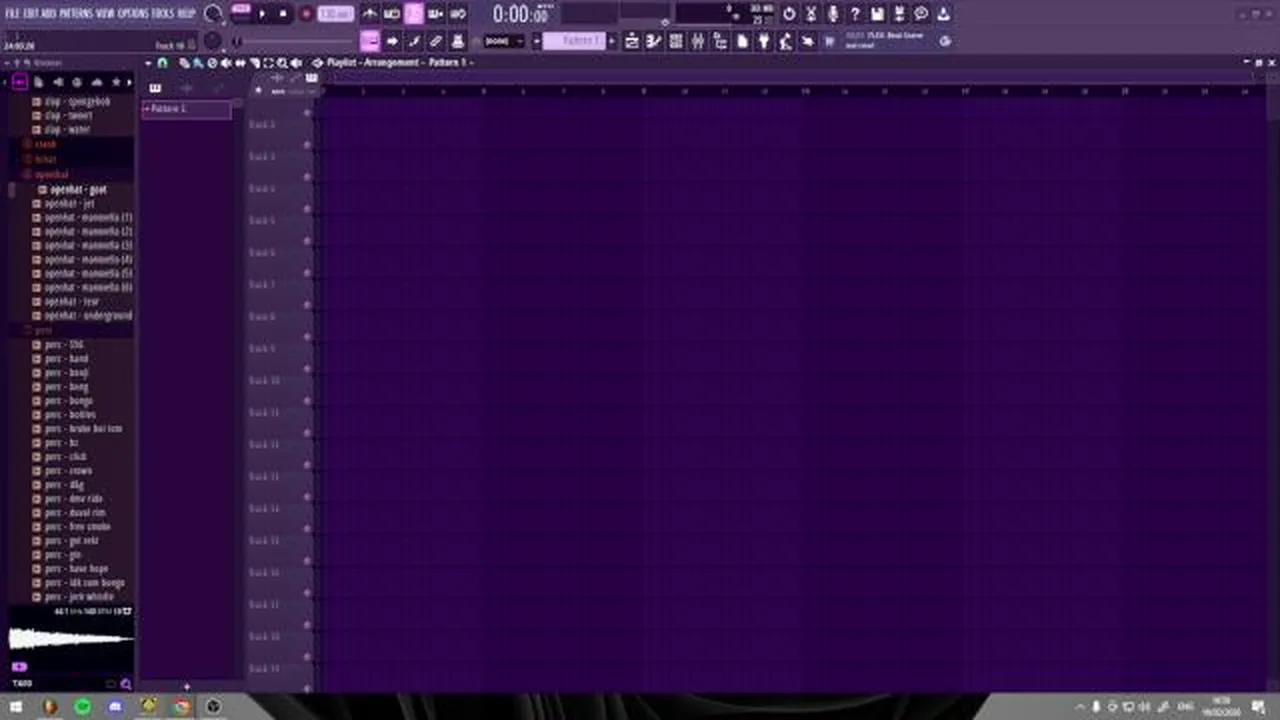Image resolution: width=1280 pixels, height=720 pixels.
Task: Select the pencil Draw tool in Playlist
Action: click(x=184, y=63)
